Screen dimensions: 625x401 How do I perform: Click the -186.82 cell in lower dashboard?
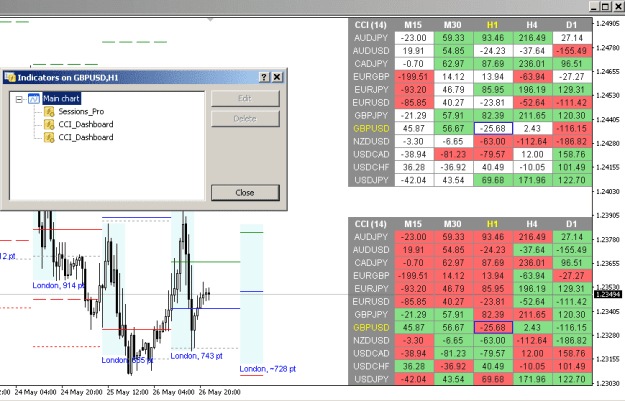click(x=572, y=340)
